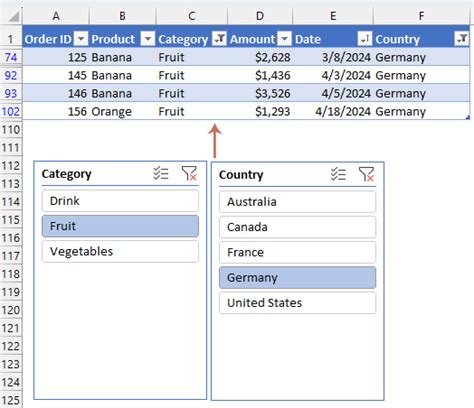
Task: Click the cell showing $3,526
Action: click(x=260, y=93)
